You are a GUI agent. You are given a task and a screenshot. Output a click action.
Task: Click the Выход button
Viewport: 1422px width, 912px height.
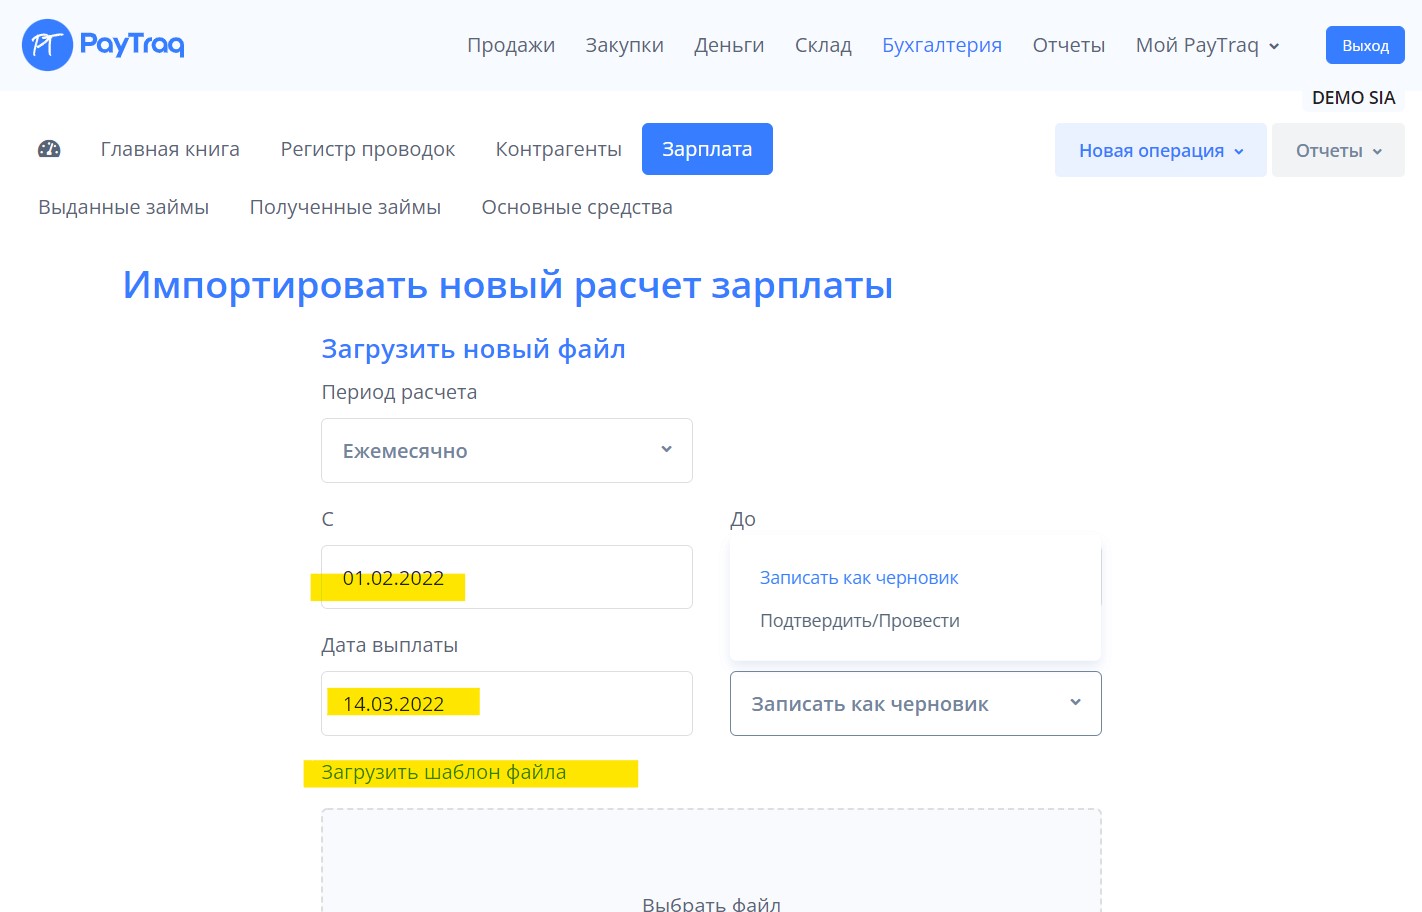[1365, 45]
